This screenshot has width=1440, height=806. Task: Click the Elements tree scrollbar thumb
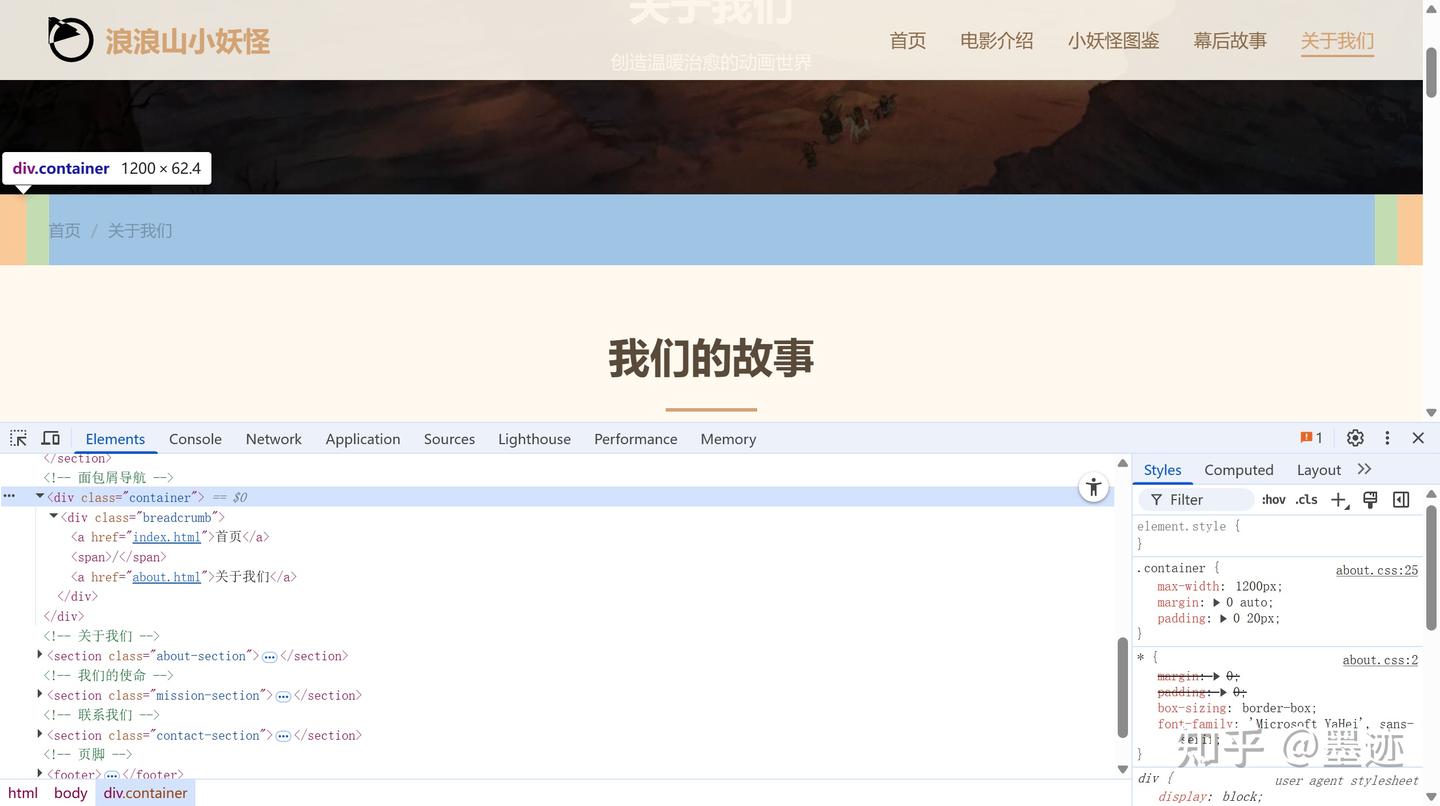click(x=1122, y=686)
